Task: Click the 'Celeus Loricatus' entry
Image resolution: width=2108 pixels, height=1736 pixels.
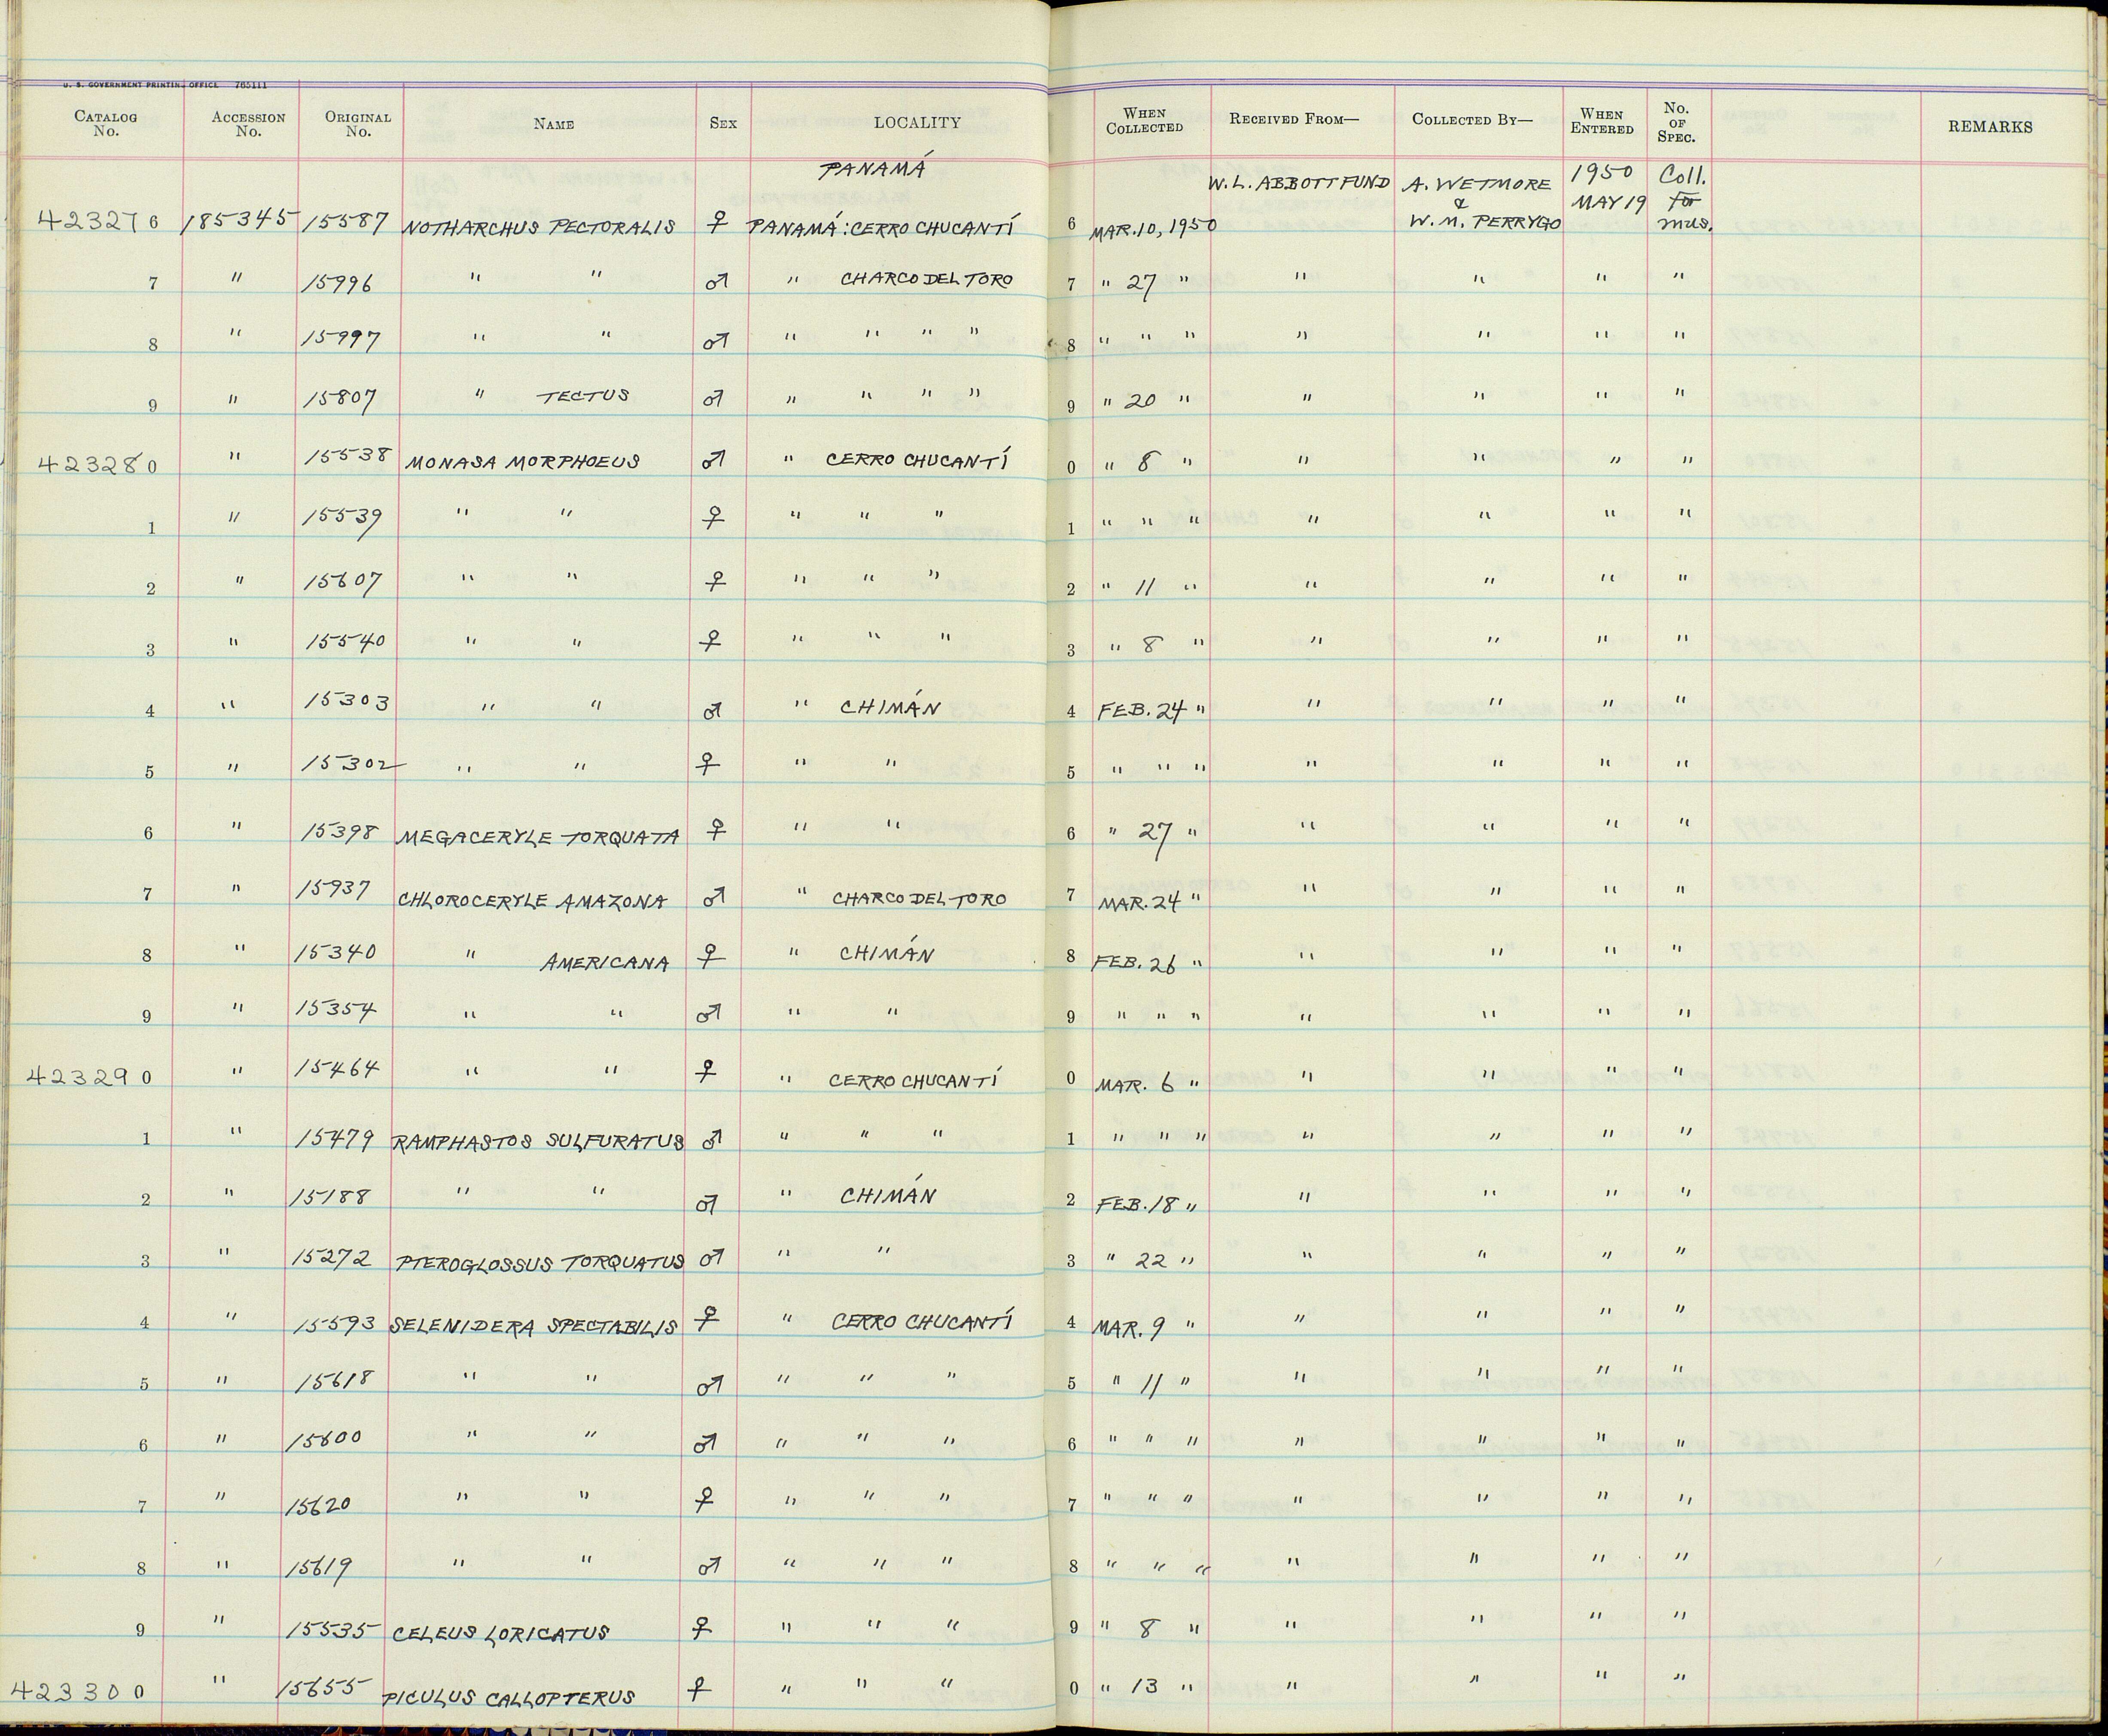Action: coord(501,1633)
